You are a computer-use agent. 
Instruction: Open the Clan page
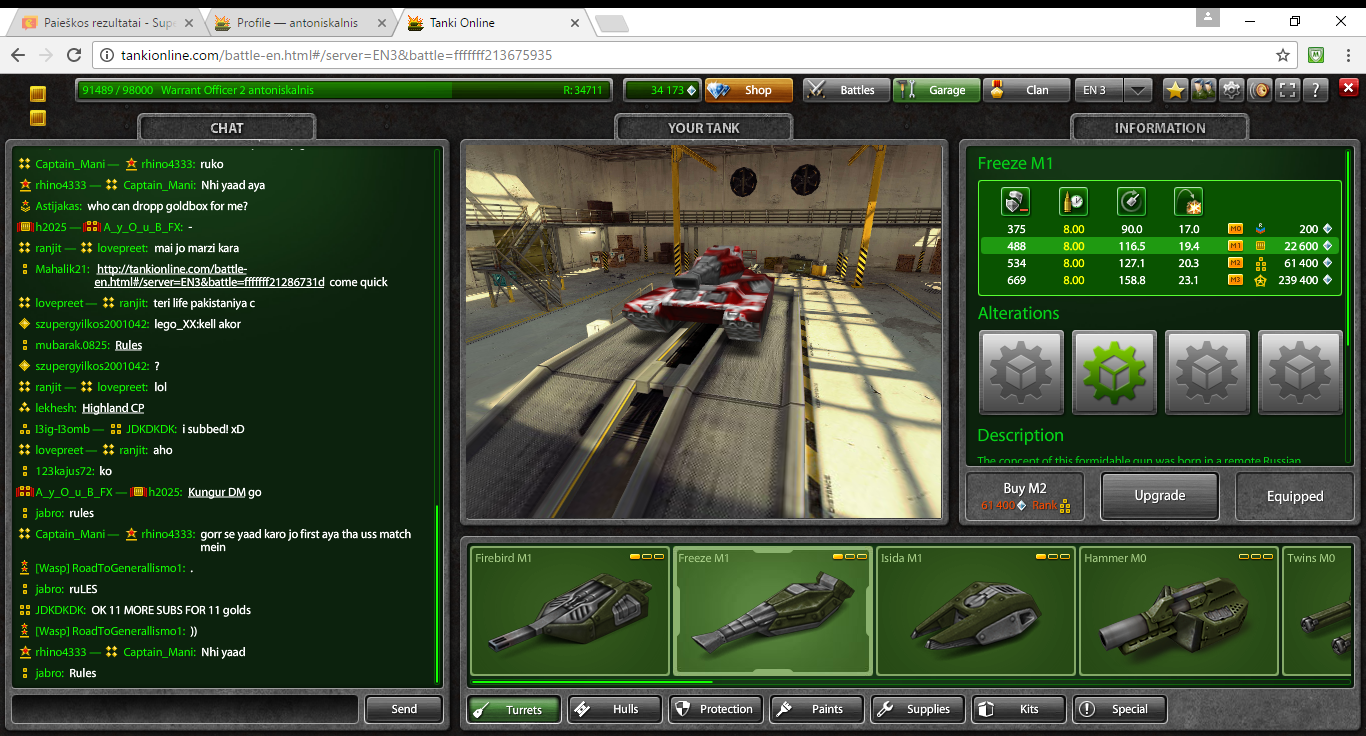pyautogui.click(x=1026, y=90)
